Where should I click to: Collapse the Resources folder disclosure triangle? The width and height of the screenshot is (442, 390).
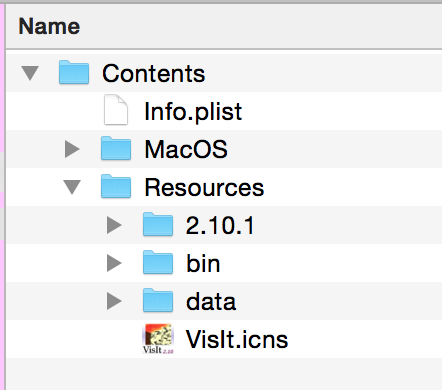pos(72,187)
